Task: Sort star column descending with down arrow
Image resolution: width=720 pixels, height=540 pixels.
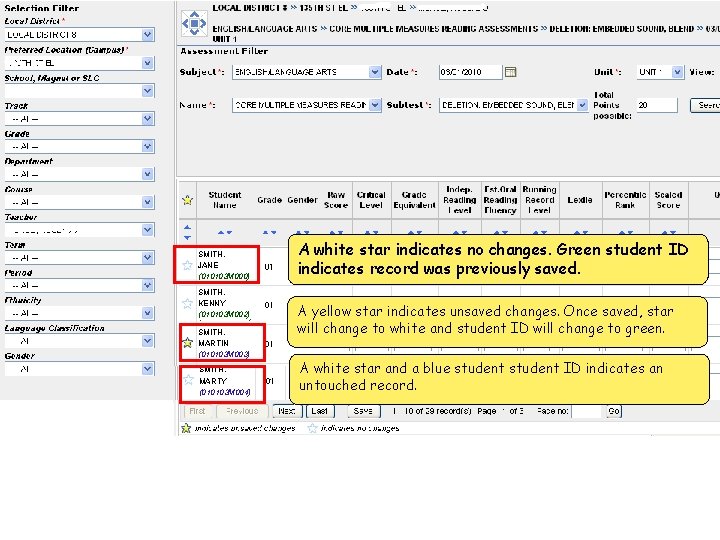Action: tap(187, 237)
